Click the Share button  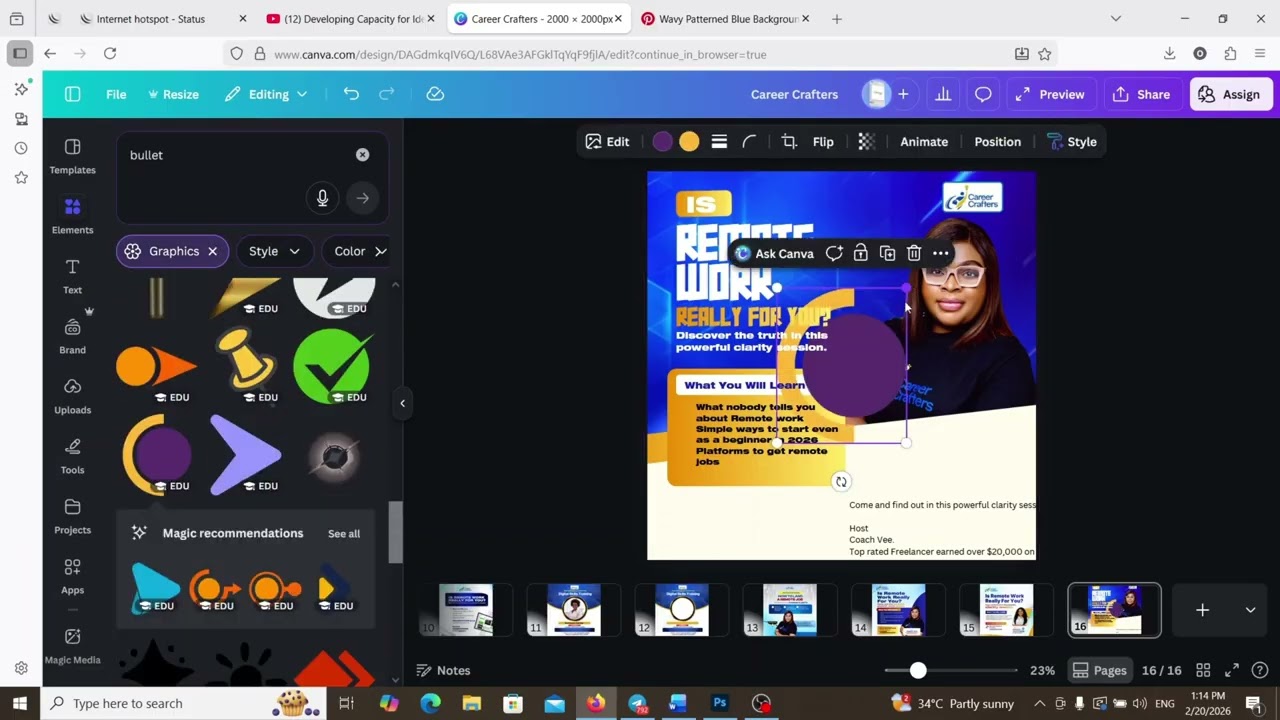pos(1141,94)
